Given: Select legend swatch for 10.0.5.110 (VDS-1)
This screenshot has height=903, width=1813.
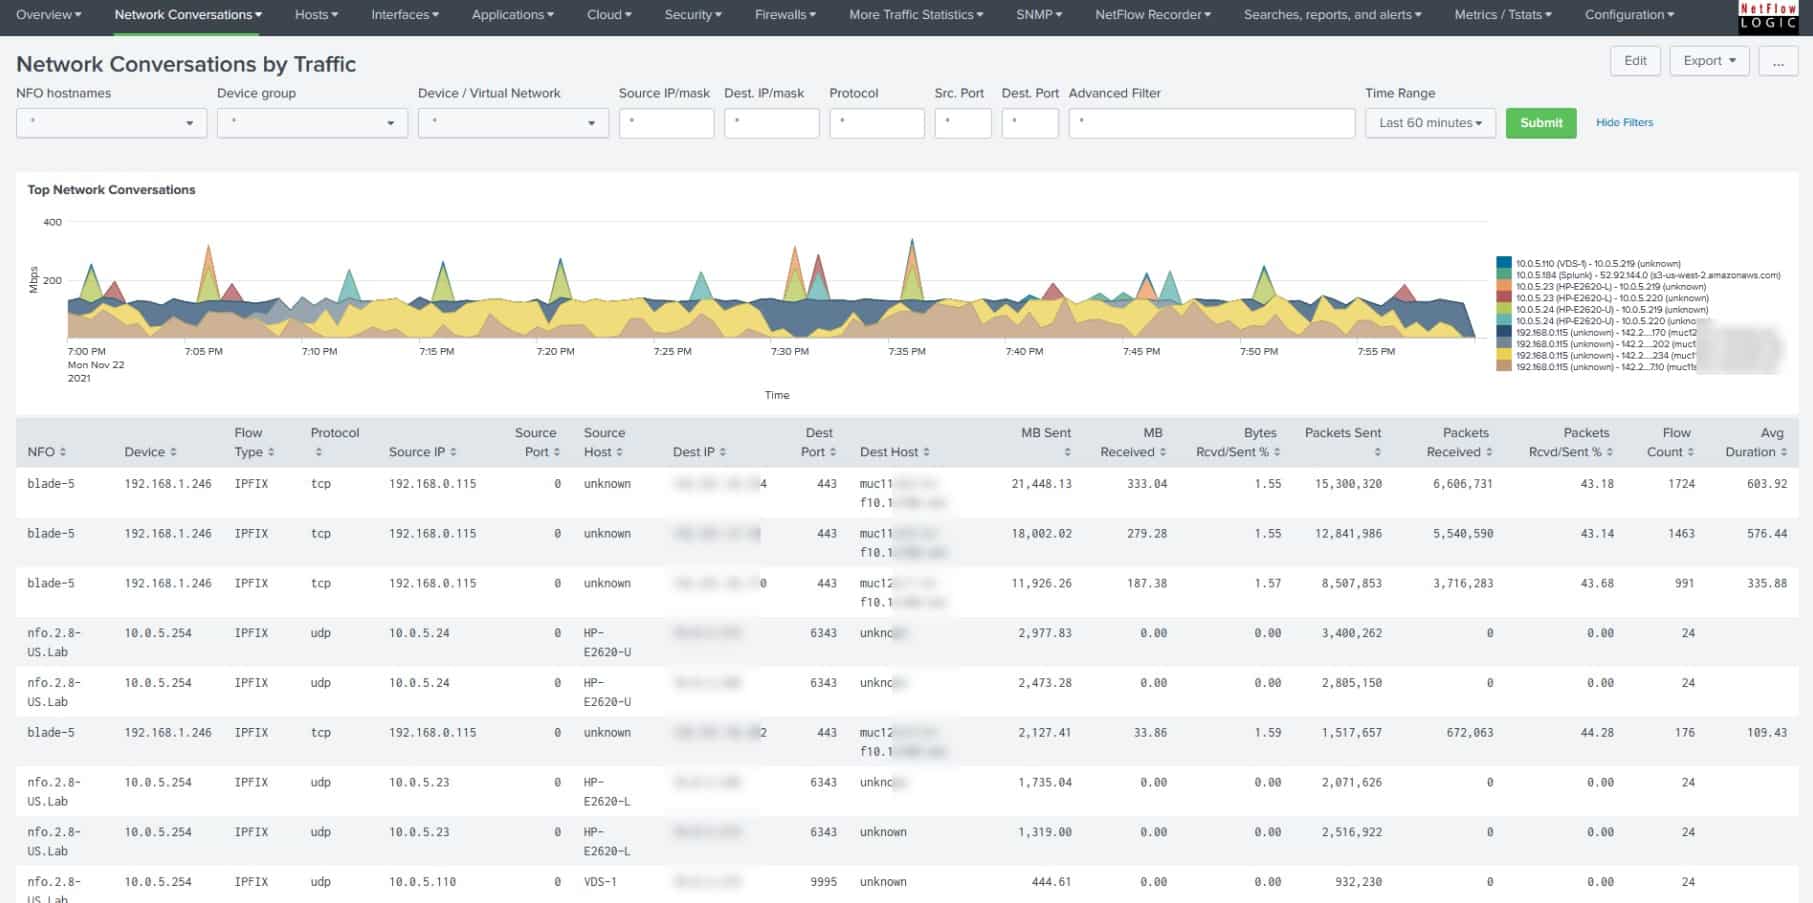Looking at the screenshot, I should pos(1504,264).
